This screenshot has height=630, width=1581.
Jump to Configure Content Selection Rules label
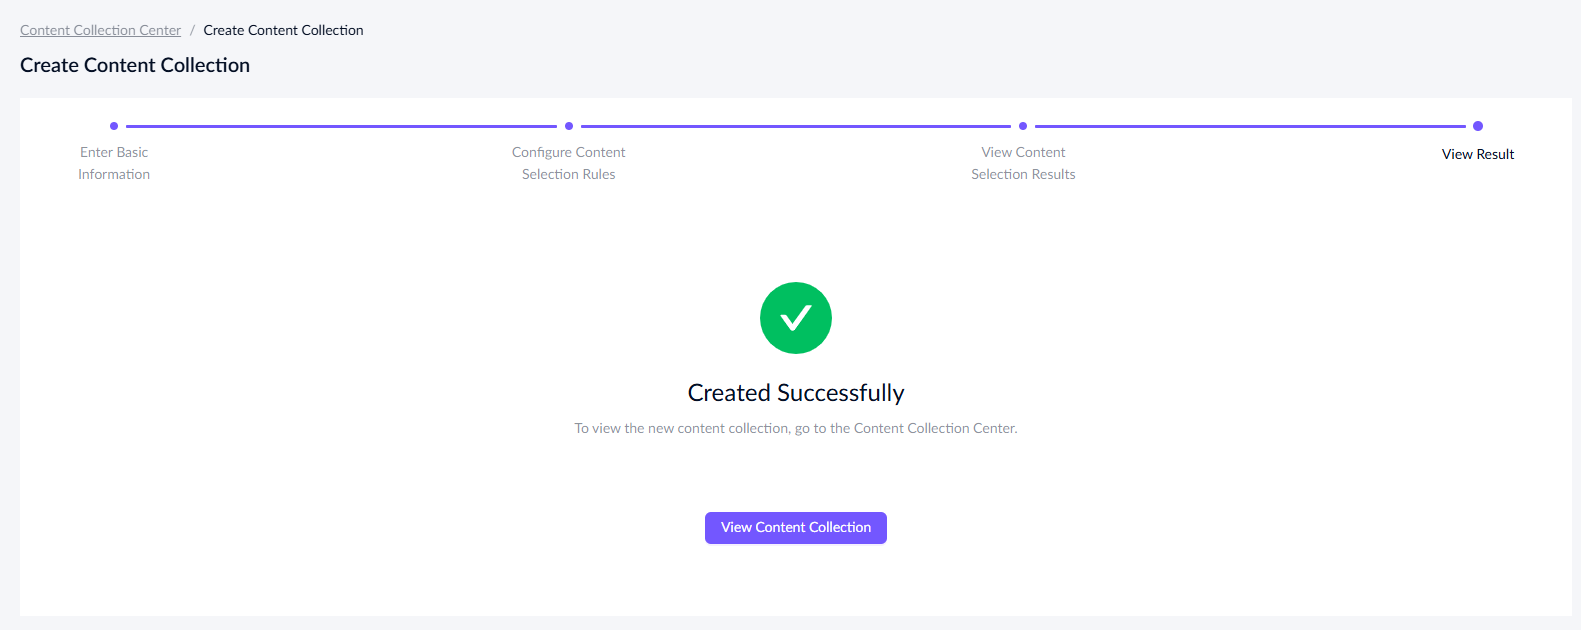[568, 163]
